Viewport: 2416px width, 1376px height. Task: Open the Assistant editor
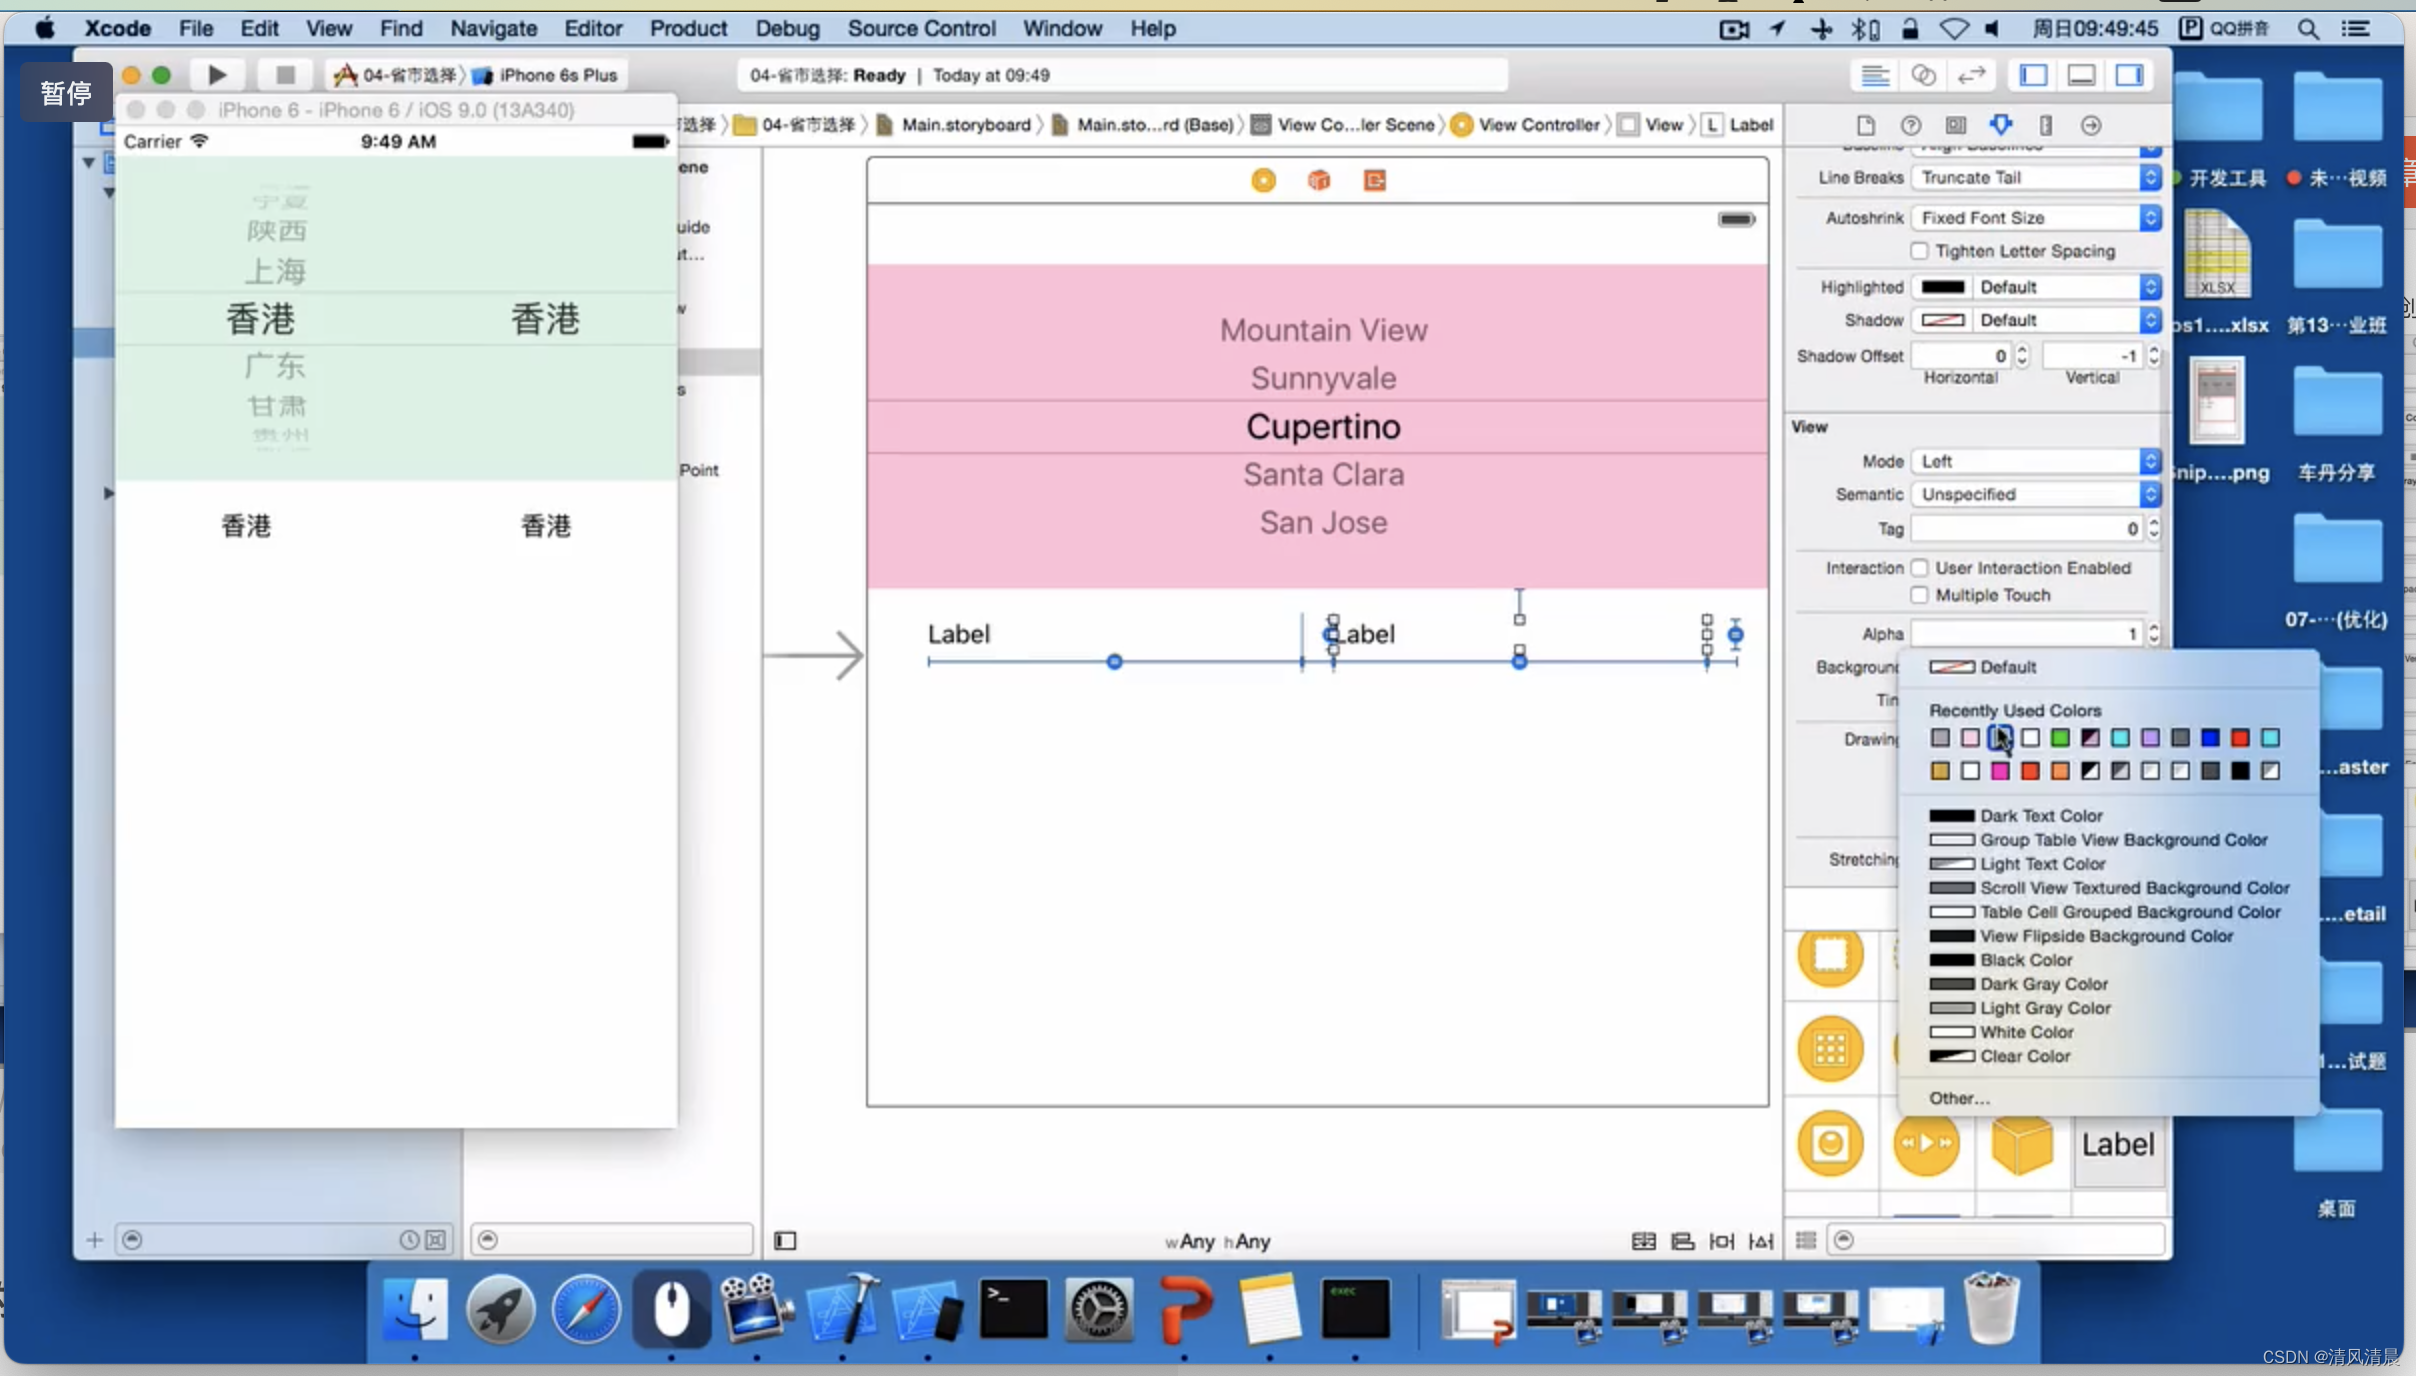coord(1924,75)
